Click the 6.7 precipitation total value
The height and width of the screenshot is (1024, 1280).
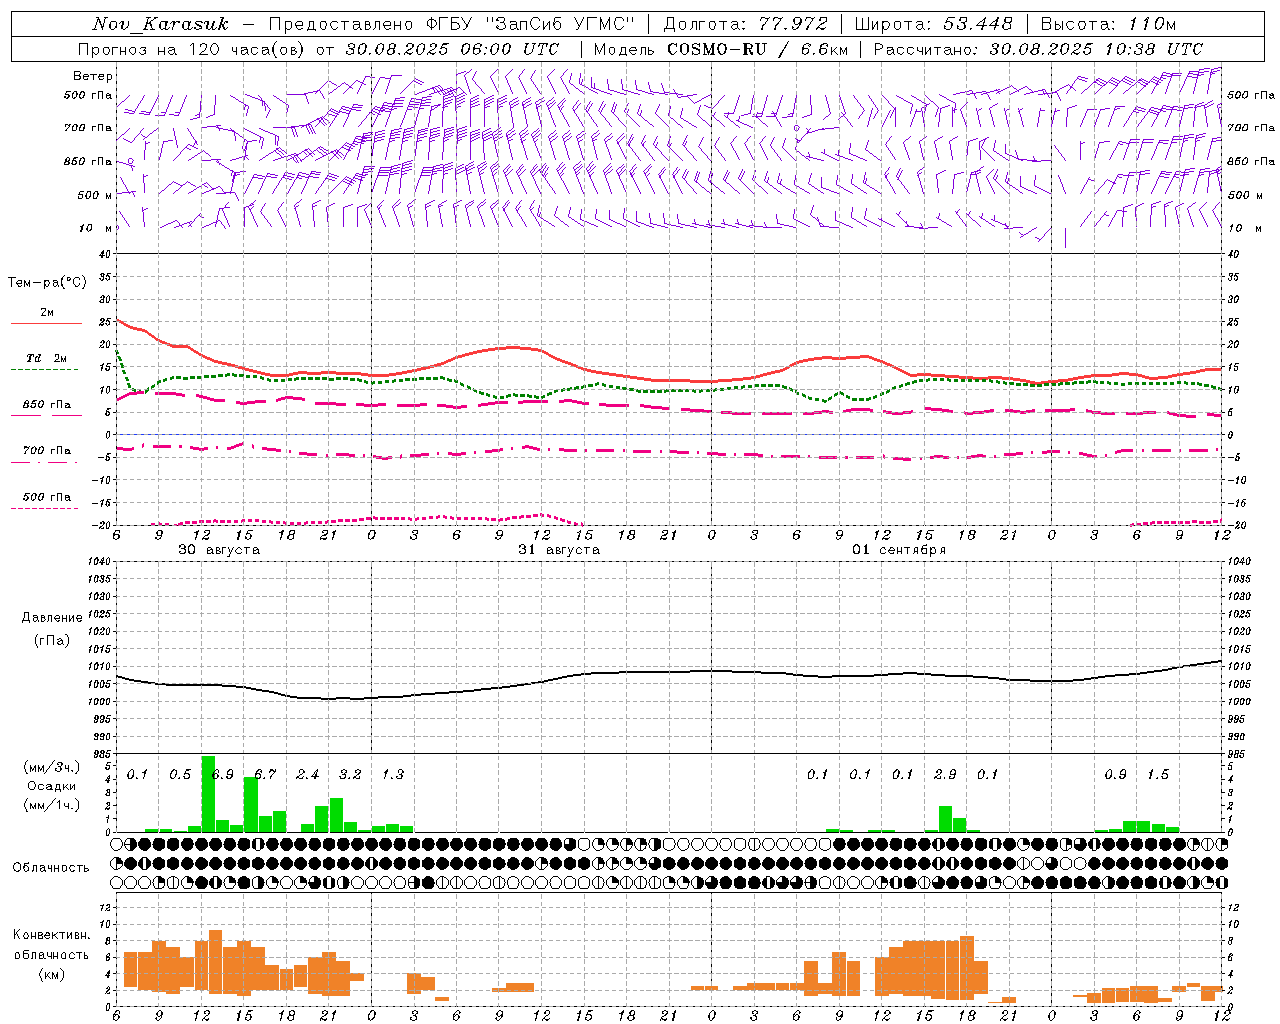click(265, 775)
